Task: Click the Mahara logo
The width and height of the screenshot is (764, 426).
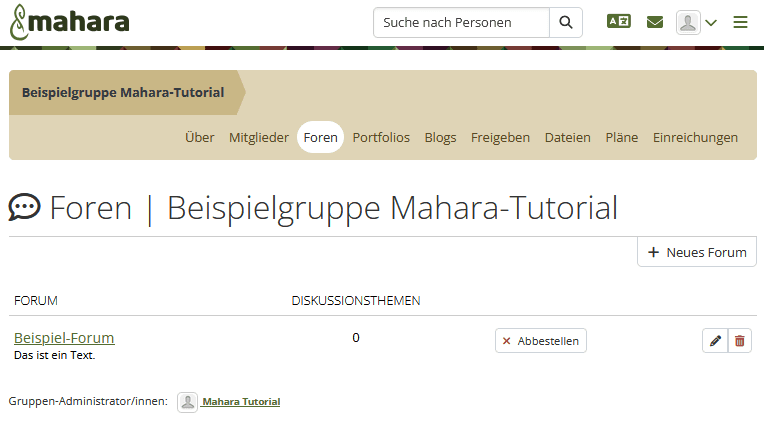Action: tap(69, 22)
